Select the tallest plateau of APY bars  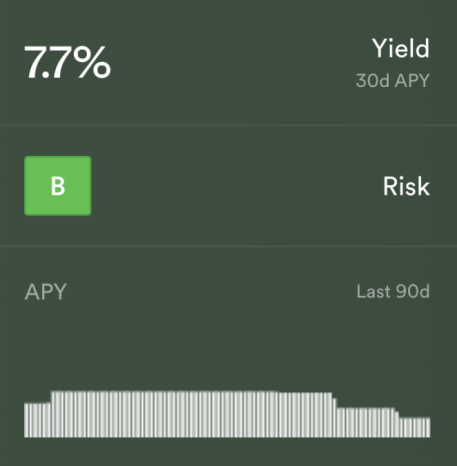click(x=165, y=414)
